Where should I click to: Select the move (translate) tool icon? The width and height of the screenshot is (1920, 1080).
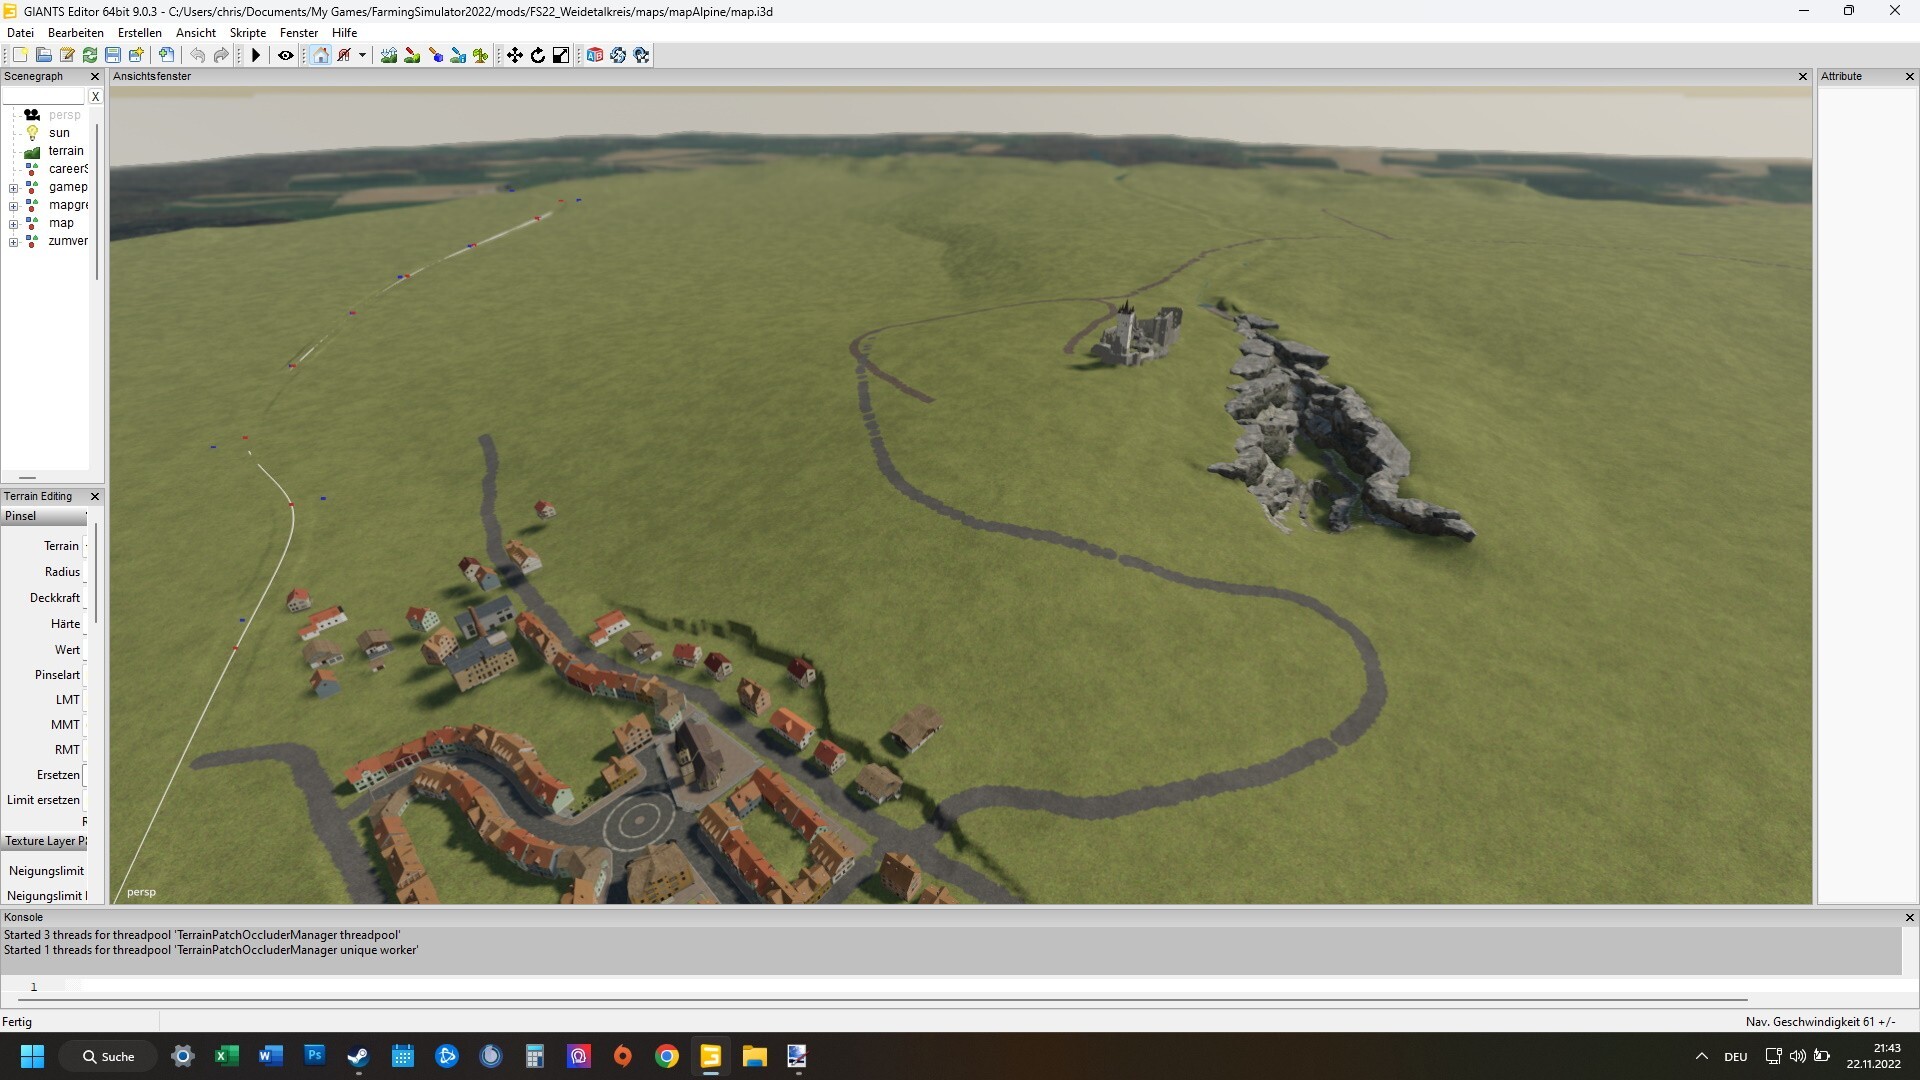tap(515, 55)
